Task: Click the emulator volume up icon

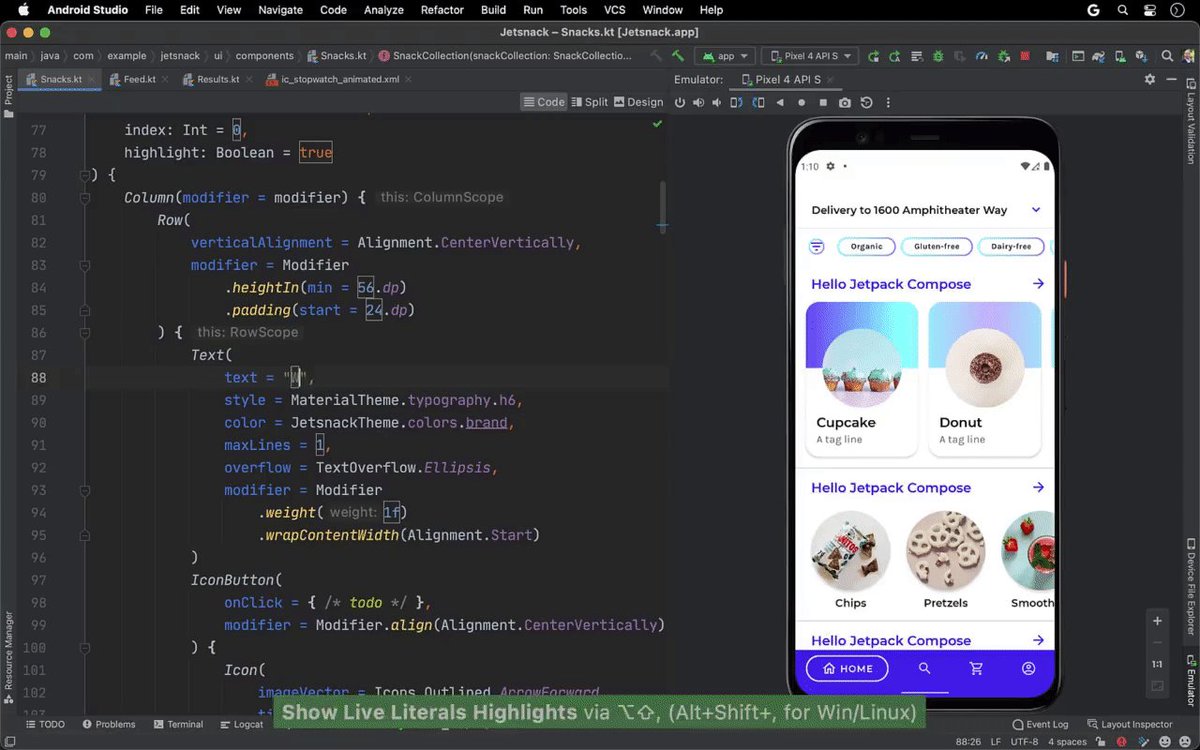Action: [699, 102]
